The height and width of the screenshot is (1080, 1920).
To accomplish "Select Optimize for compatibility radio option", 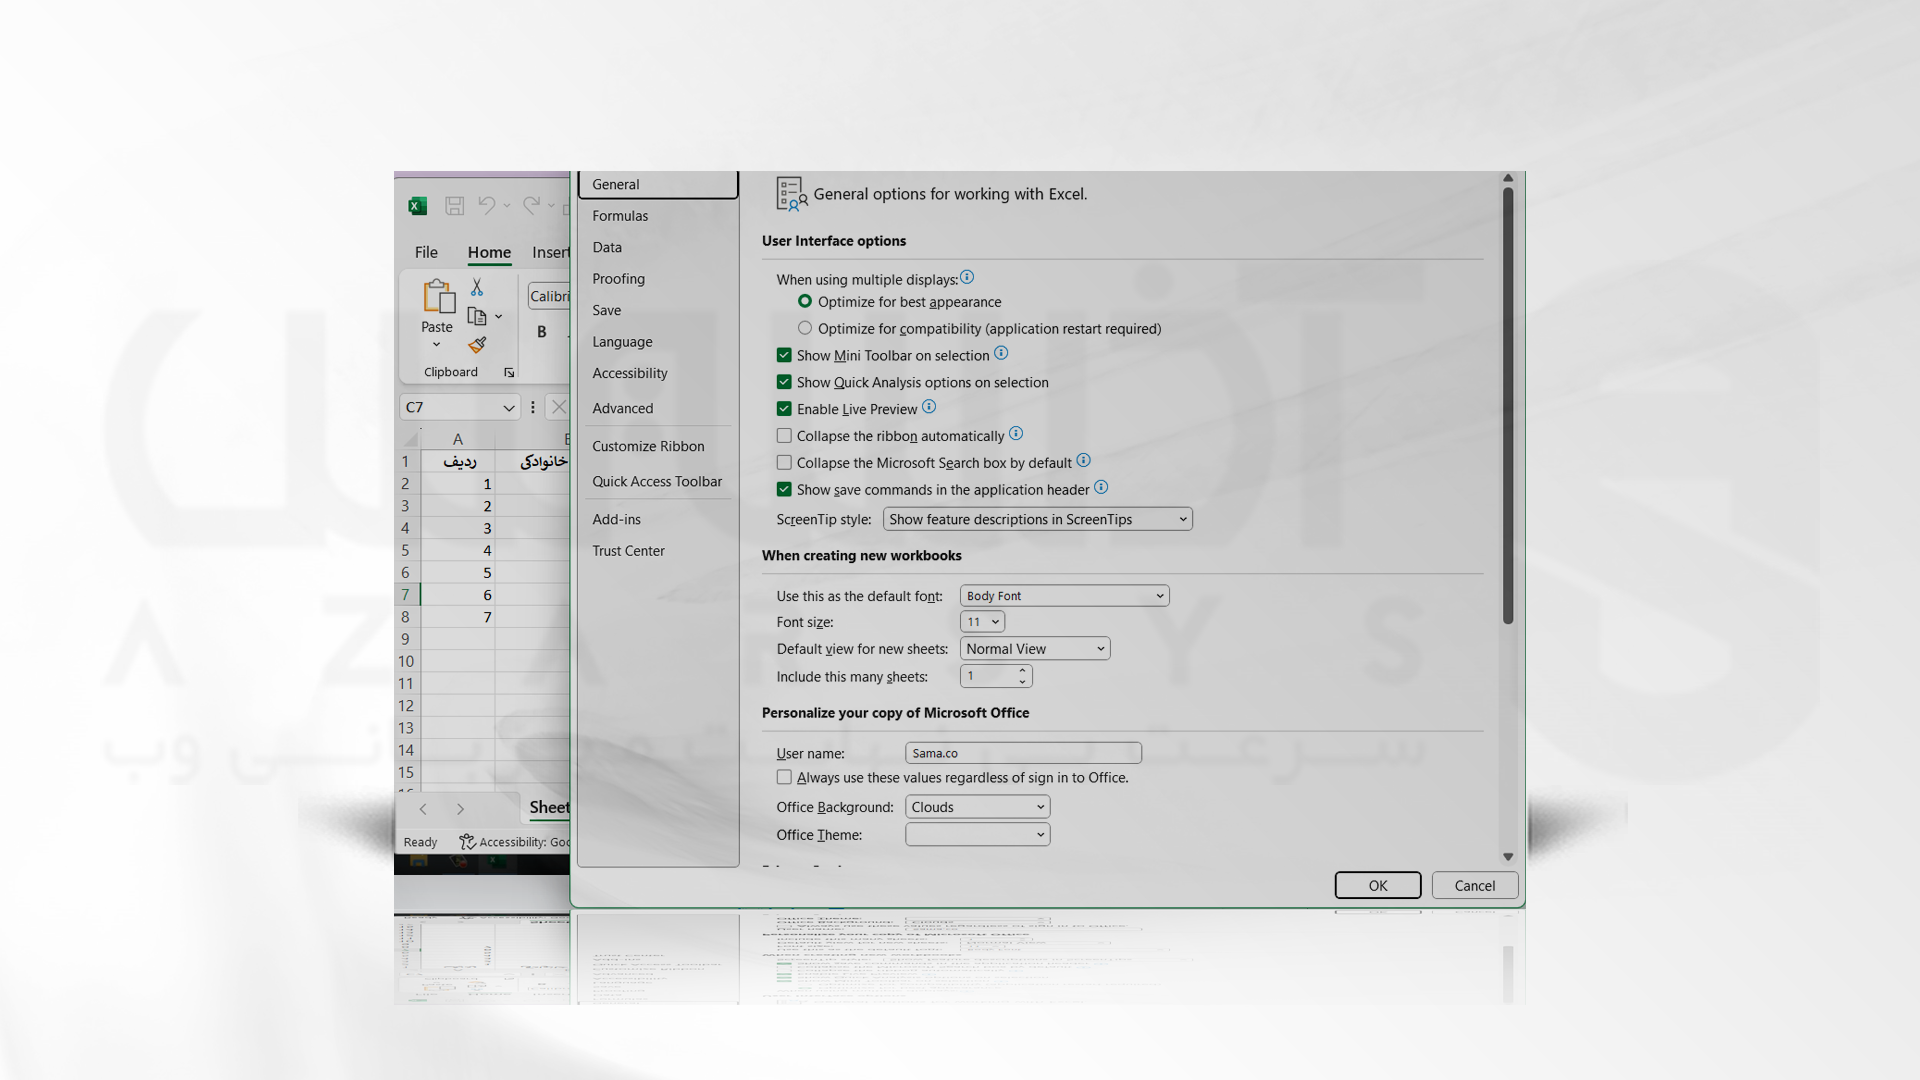I will [x=805, y=328].
